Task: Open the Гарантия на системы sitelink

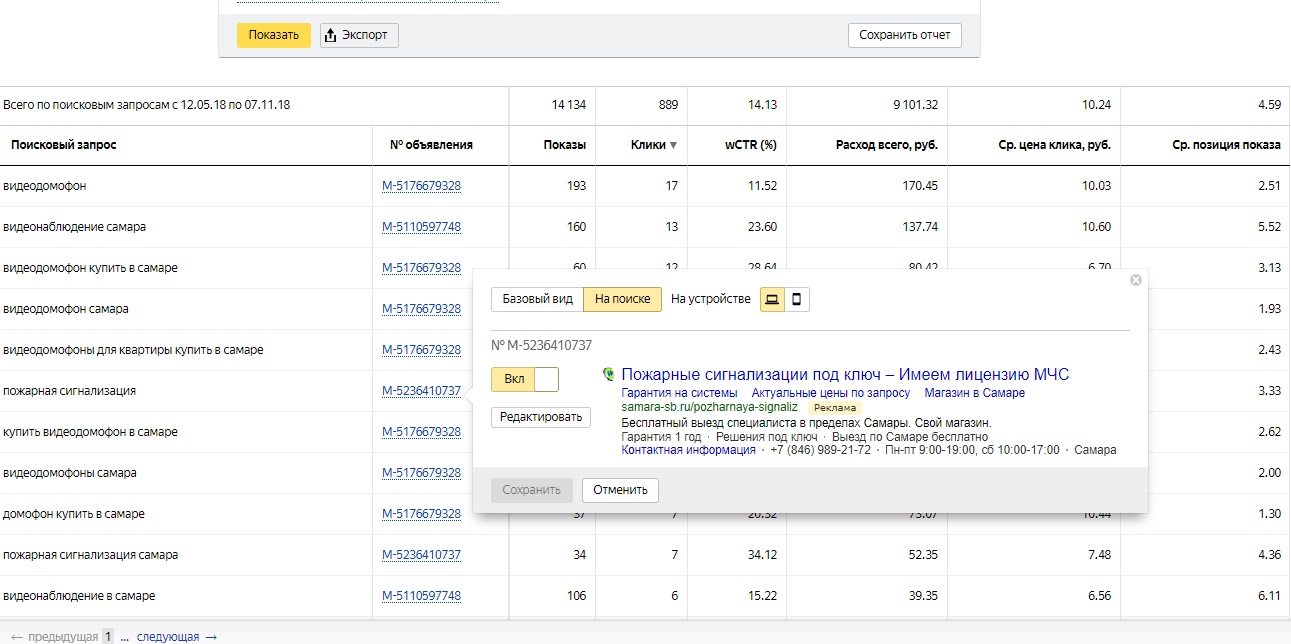Action: click(x=679, y=393)
